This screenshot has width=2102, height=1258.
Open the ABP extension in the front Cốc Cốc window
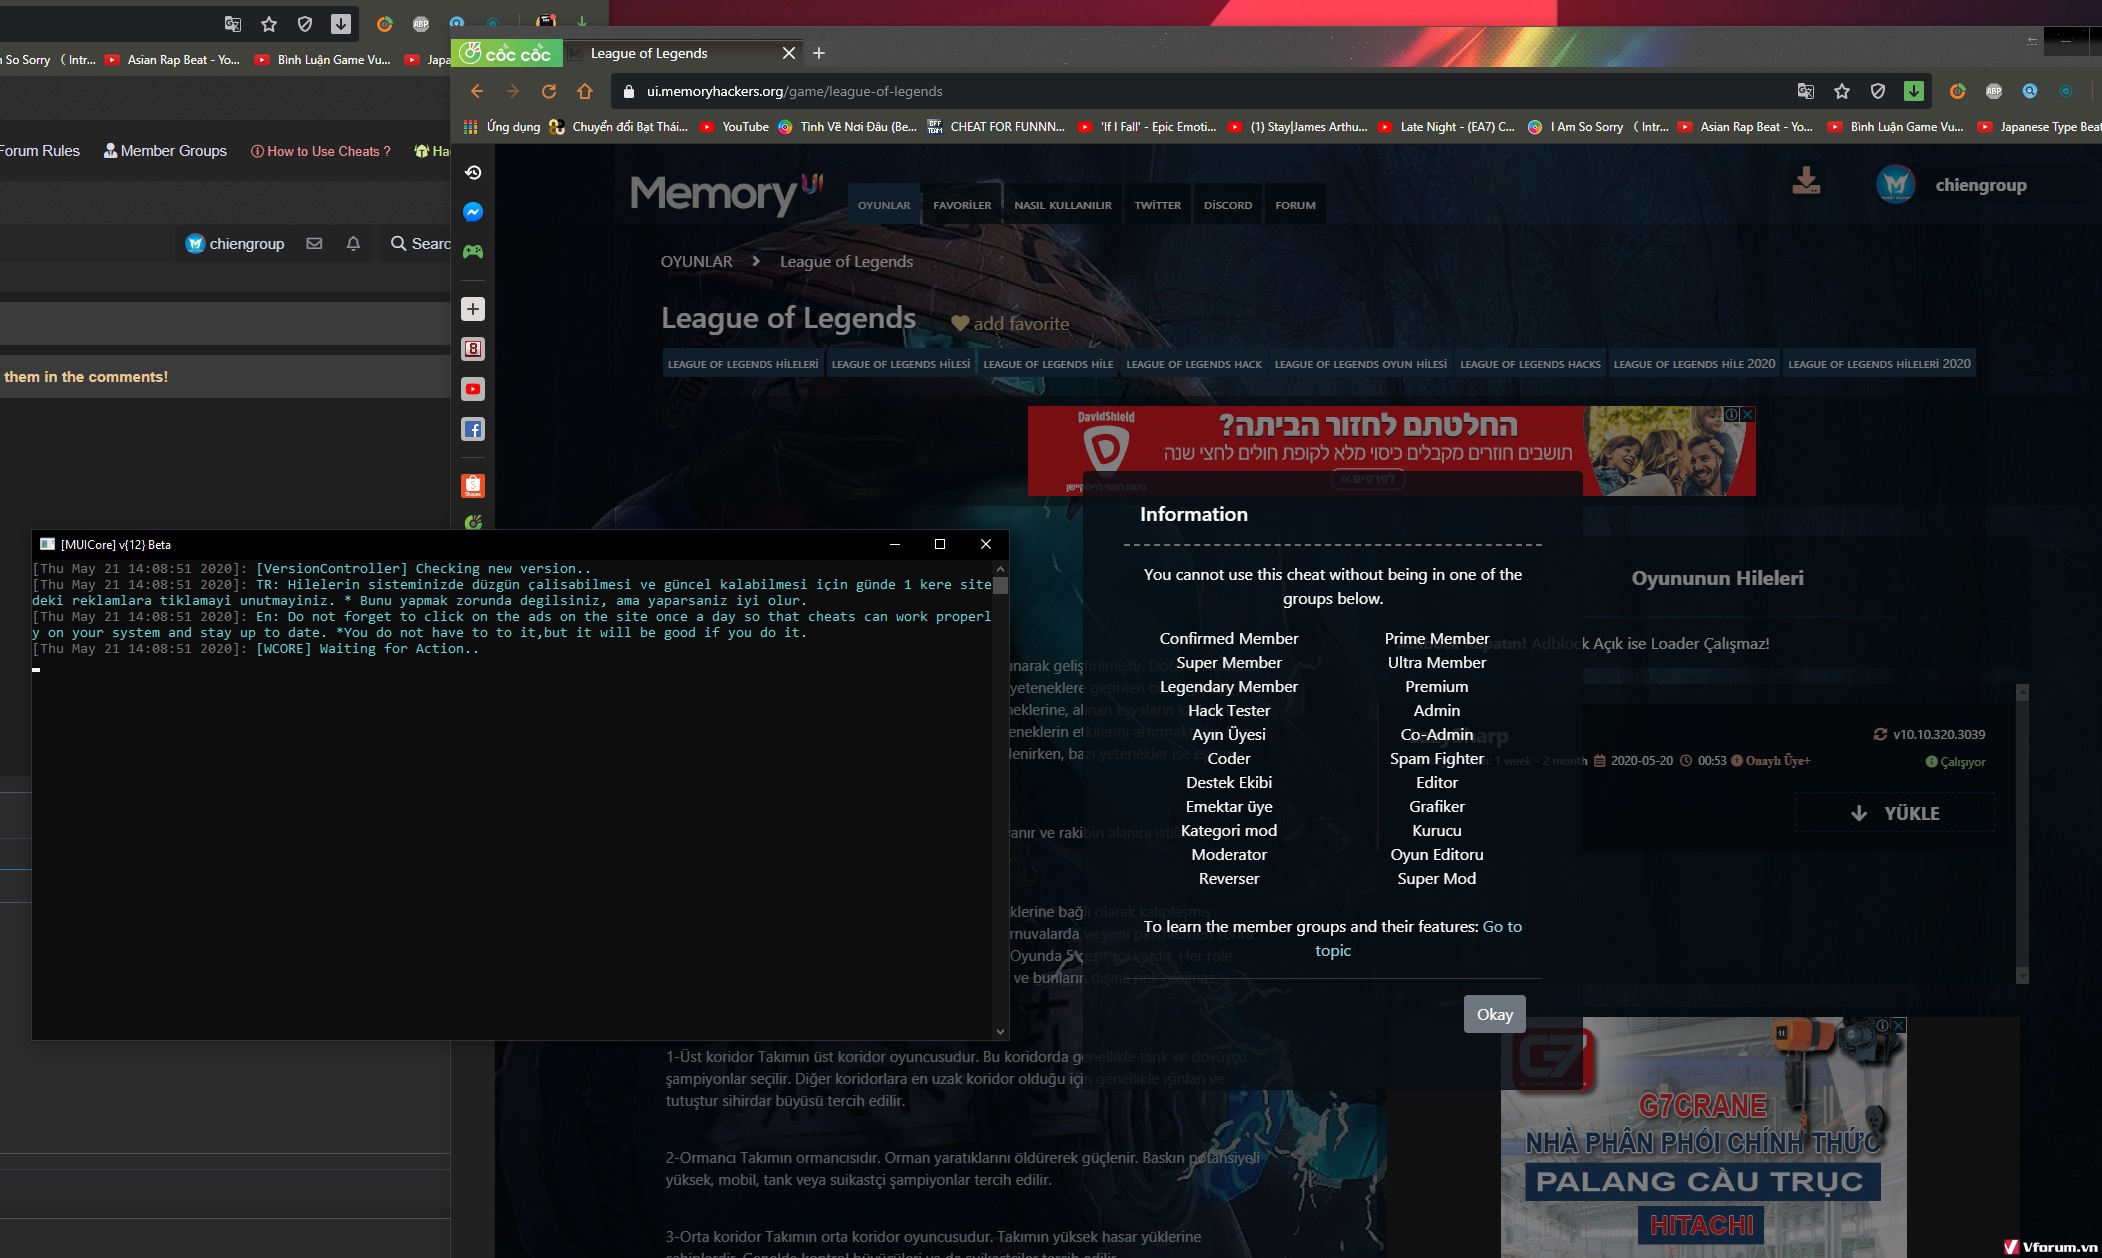pyautogui.click(x=1994, y=91)
